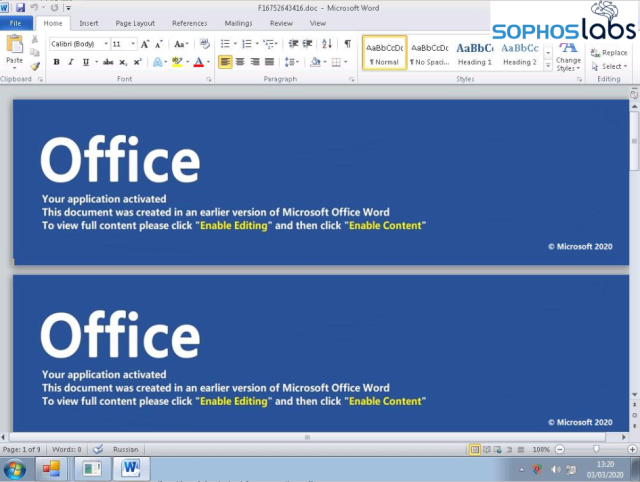The image size is (640, 482).
Task: Click the Copy icon in Clipboard group
Action: click(35, 53)
